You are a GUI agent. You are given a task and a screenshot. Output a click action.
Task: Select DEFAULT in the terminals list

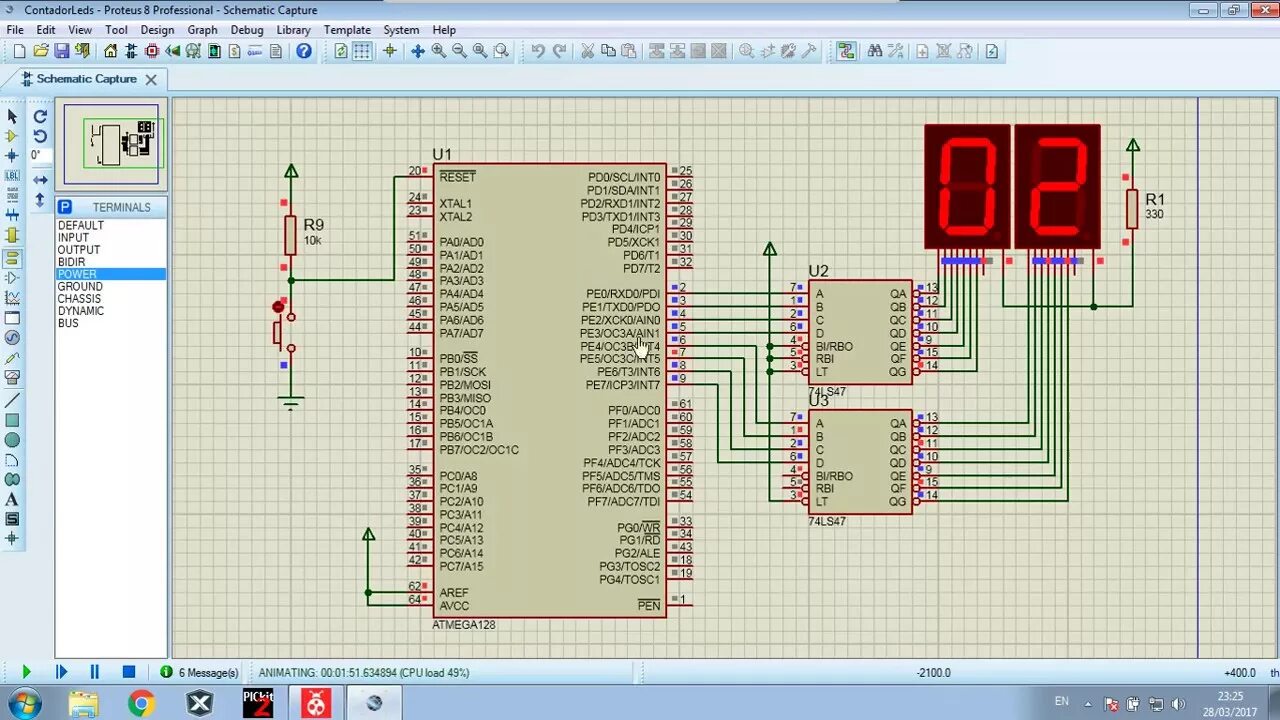point(81,226)
